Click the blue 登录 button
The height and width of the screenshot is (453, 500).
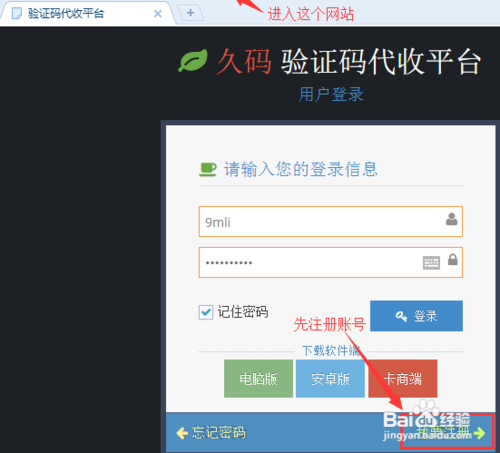tap(416, 316)
